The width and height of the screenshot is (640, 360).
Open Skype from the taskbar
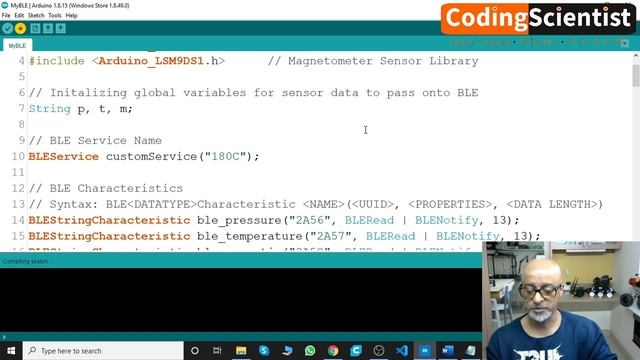point(264,351)
